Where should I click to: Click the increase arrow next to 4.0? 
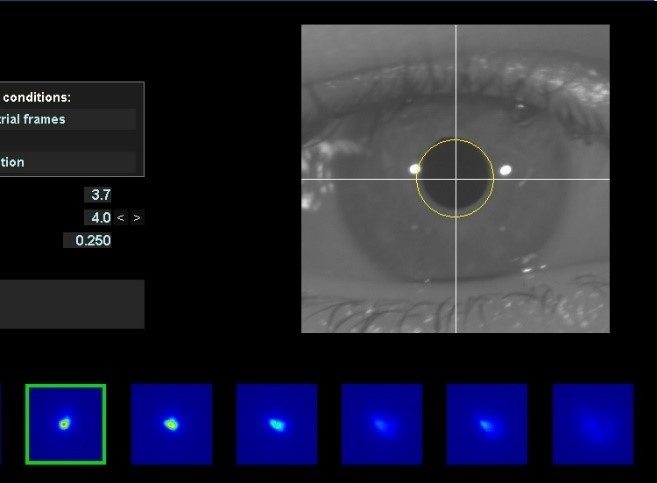click(137, 218)
